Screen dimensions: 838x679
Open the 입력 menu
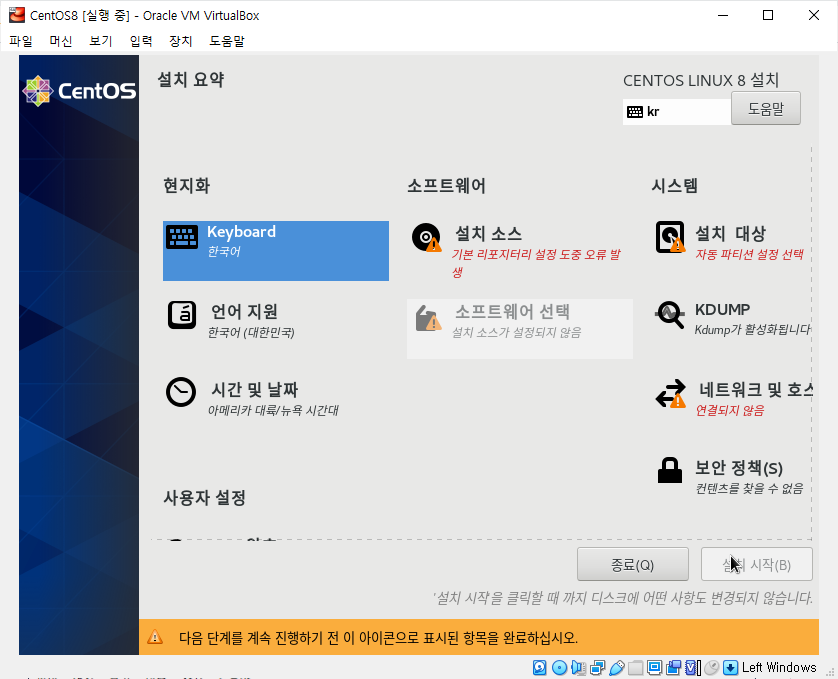click(141, 41)
